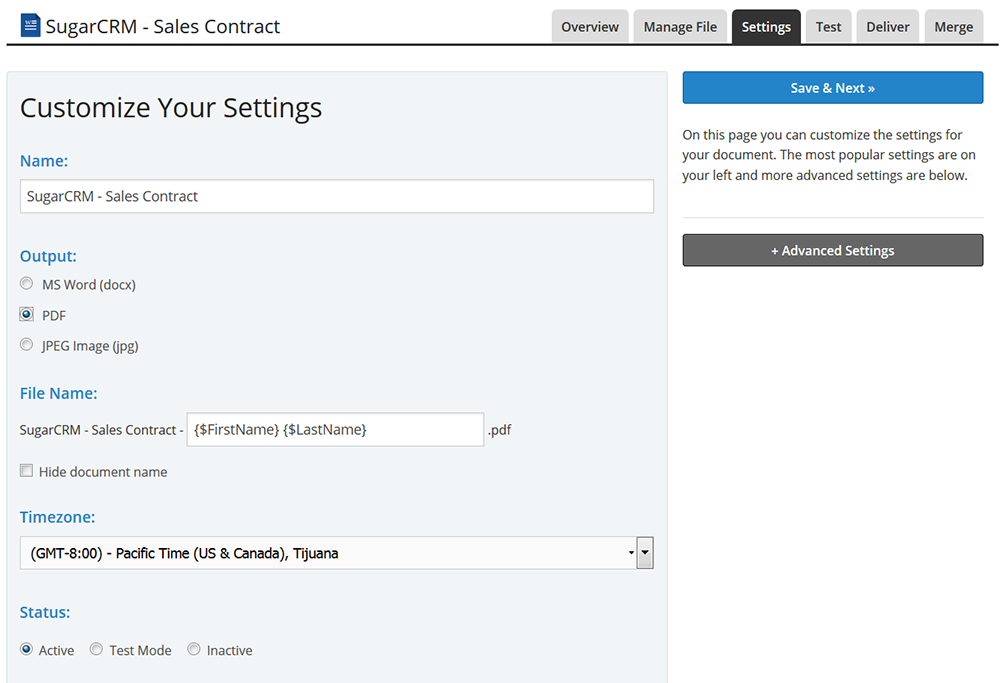This screenshot has width=1008, height=683.
Task: Expand the Advanced Settings section
Action: tap(832, 251)
